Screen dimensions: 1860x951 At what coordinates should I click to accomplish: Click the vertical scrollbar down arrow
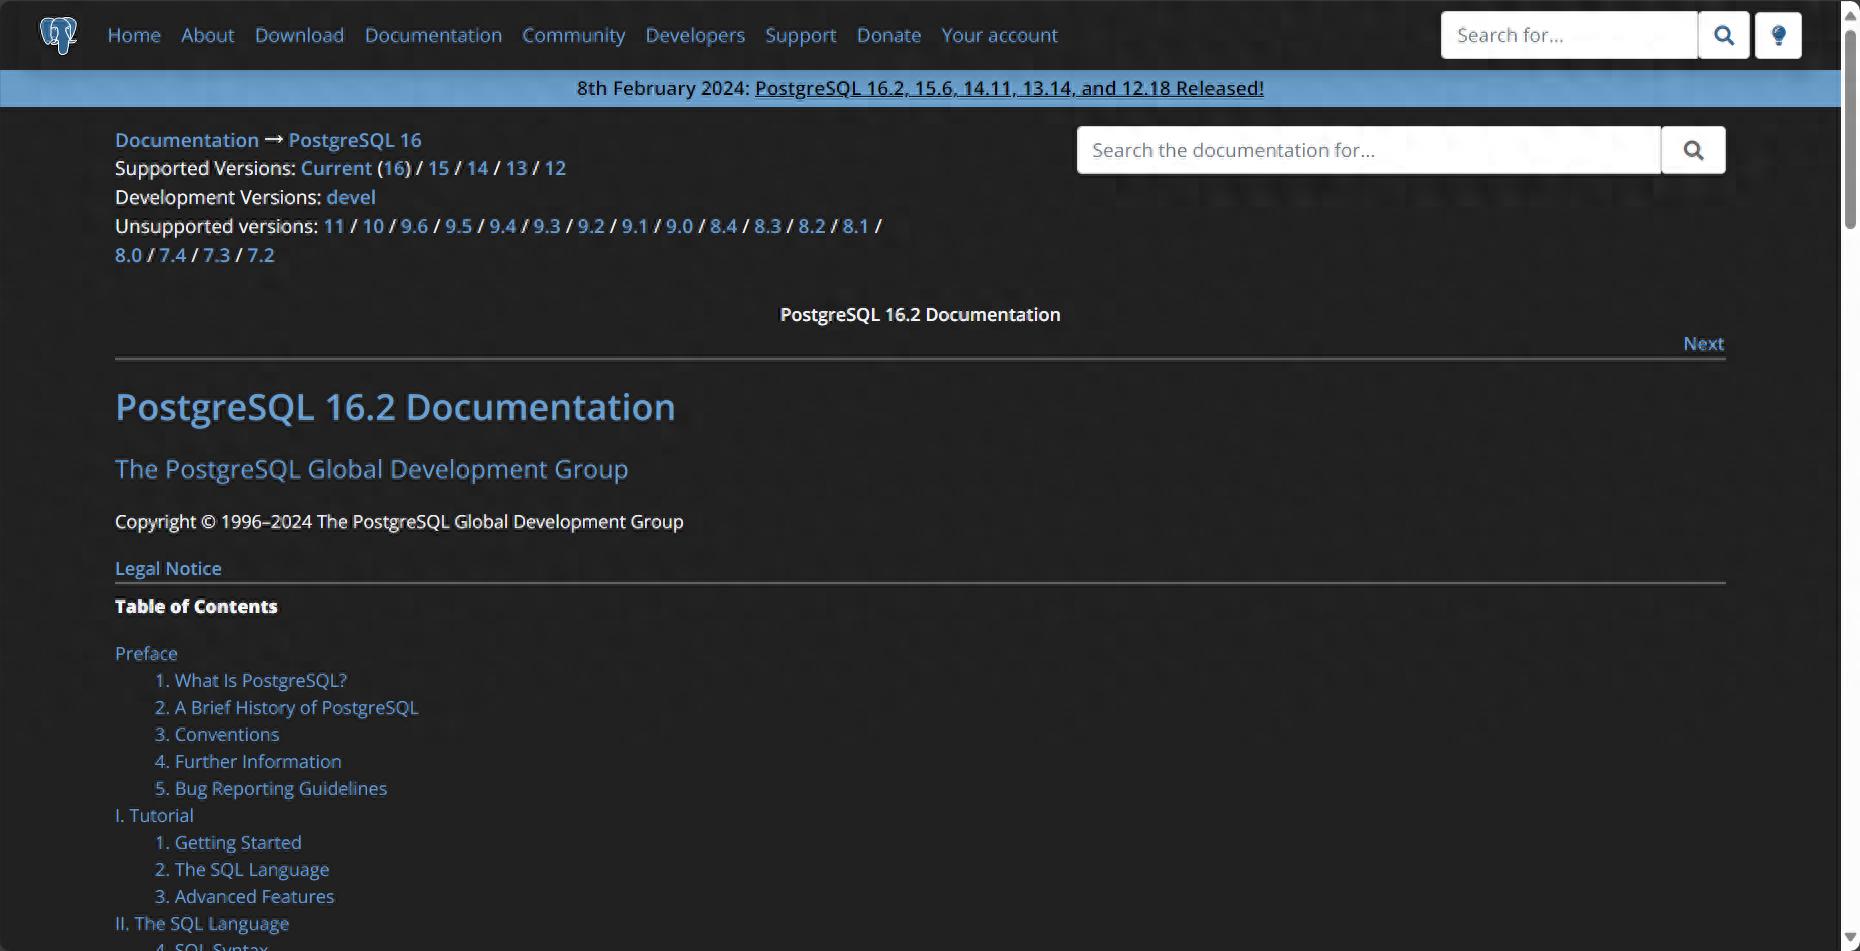pos(1850,937)
